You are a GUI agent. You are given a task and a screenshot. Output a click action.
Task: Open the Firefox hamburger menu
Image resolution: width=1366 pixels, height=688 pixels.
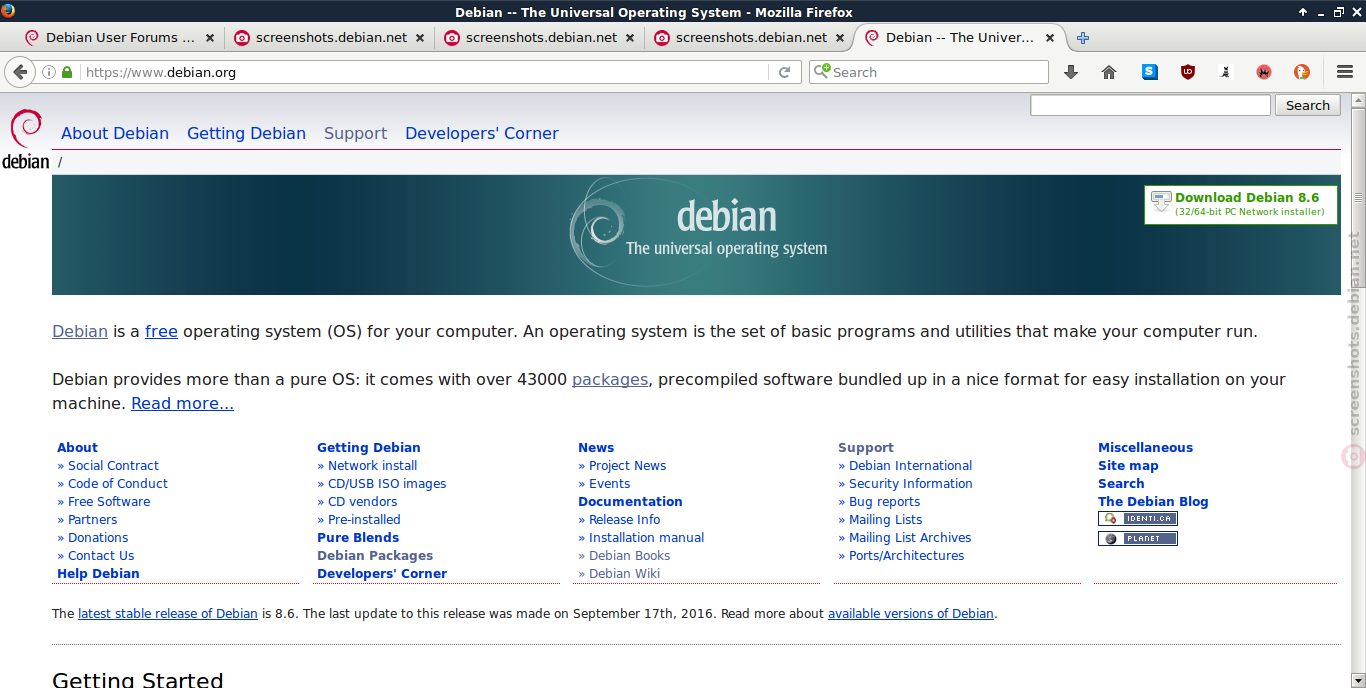click(1345, 72)
